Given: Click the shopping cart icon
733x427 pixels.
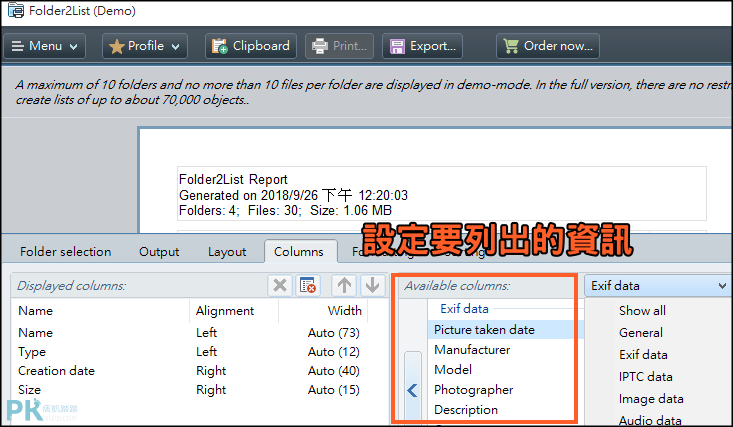Looking at the screenshot, I should pos(511,46).
